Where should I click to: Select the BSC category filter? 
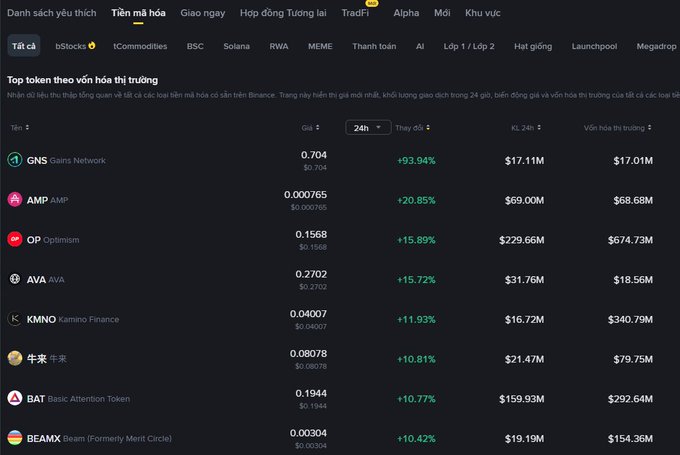click(x=195, y=46)
